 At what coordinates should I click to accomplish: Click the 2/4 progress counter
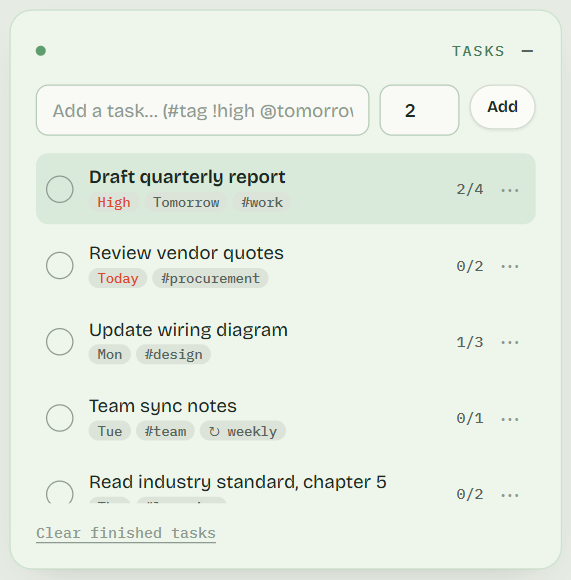pyautogui.click(x=470, y=190)
